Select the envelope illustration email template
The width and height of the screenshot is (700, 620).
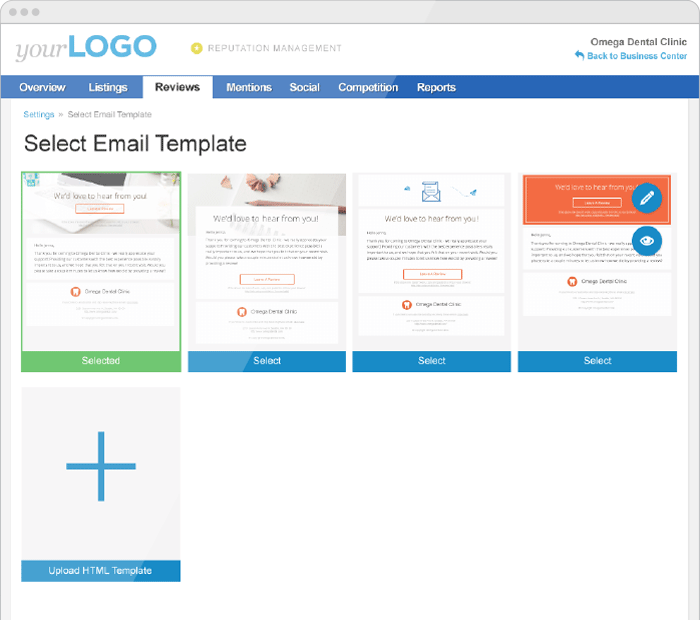[x=432, y=361]
